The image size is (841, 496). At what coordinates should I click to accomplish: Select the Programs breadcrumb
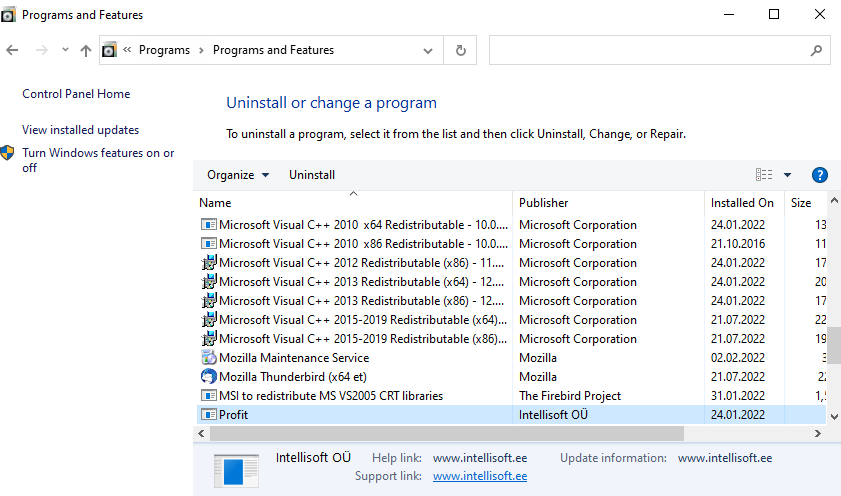tap(164, 50)
